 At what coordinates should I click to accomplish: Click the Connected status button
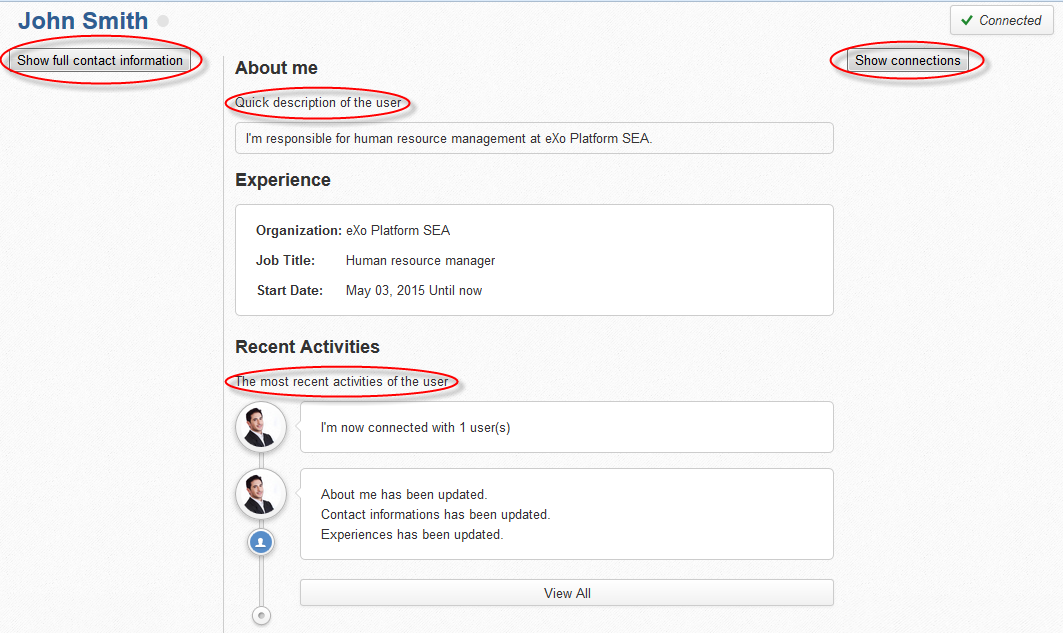coord(1001,20)
